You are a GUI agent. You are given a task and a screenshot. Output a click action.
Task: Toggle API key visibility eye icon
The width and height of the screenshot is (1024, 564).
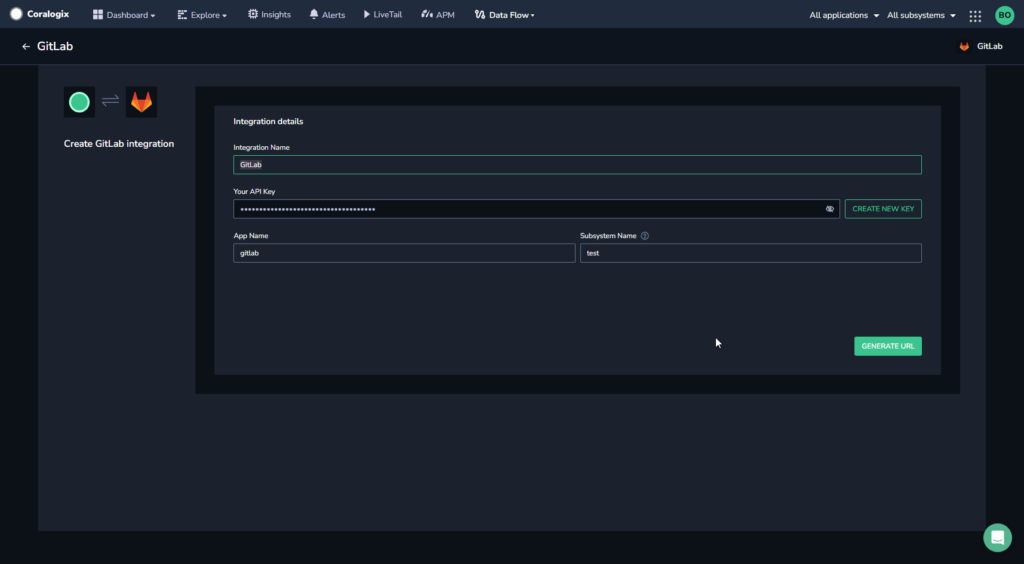point(829,209)
